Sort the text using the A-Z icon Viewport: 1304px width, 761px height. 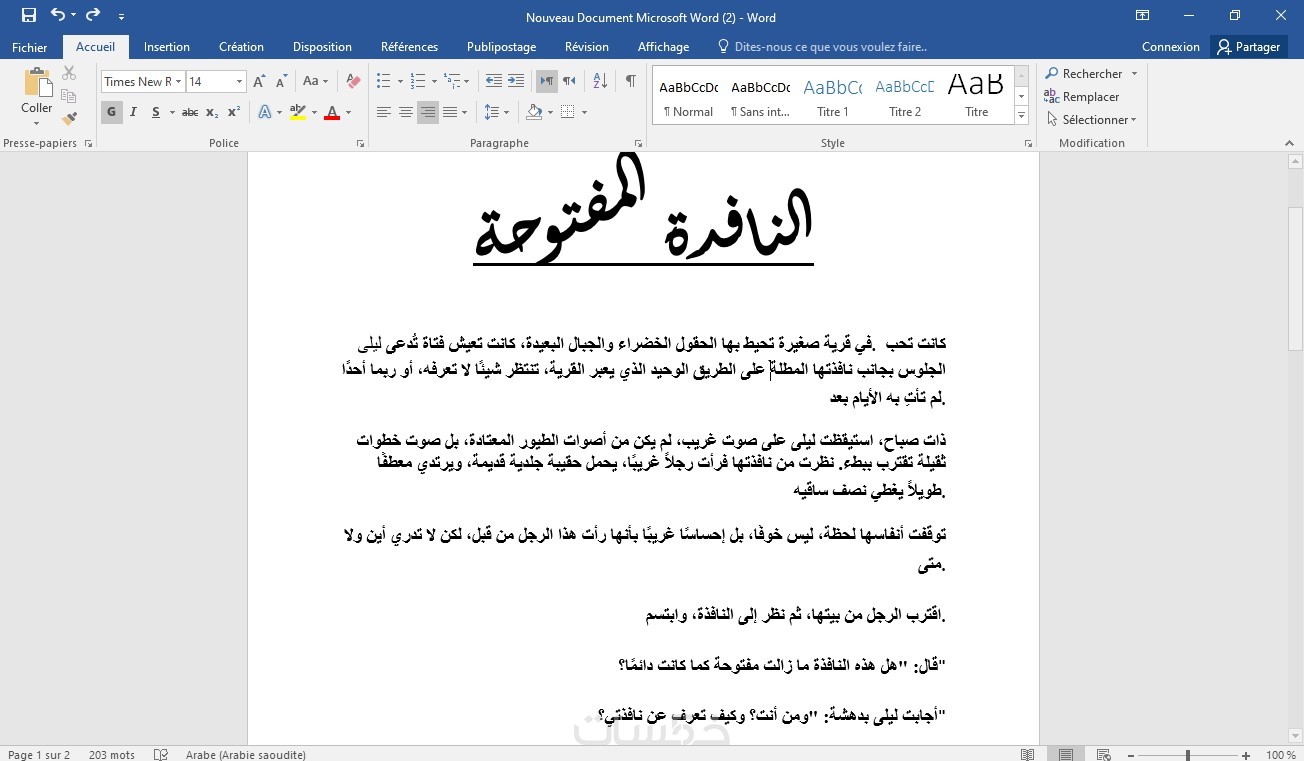pos(600,81)
